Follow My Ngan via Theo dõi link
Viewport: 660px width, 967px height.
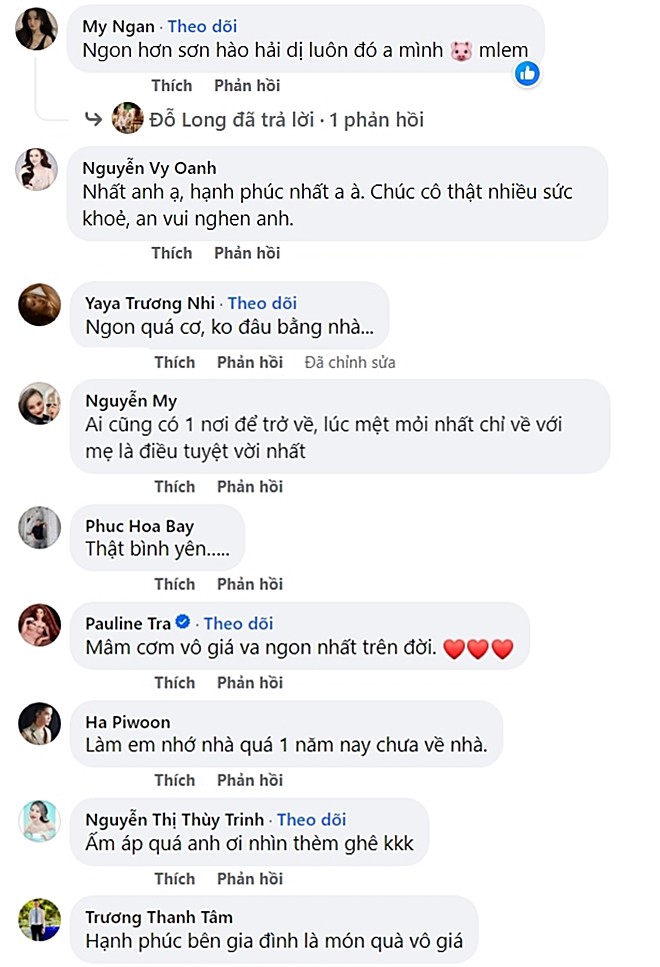pos(202,26)
